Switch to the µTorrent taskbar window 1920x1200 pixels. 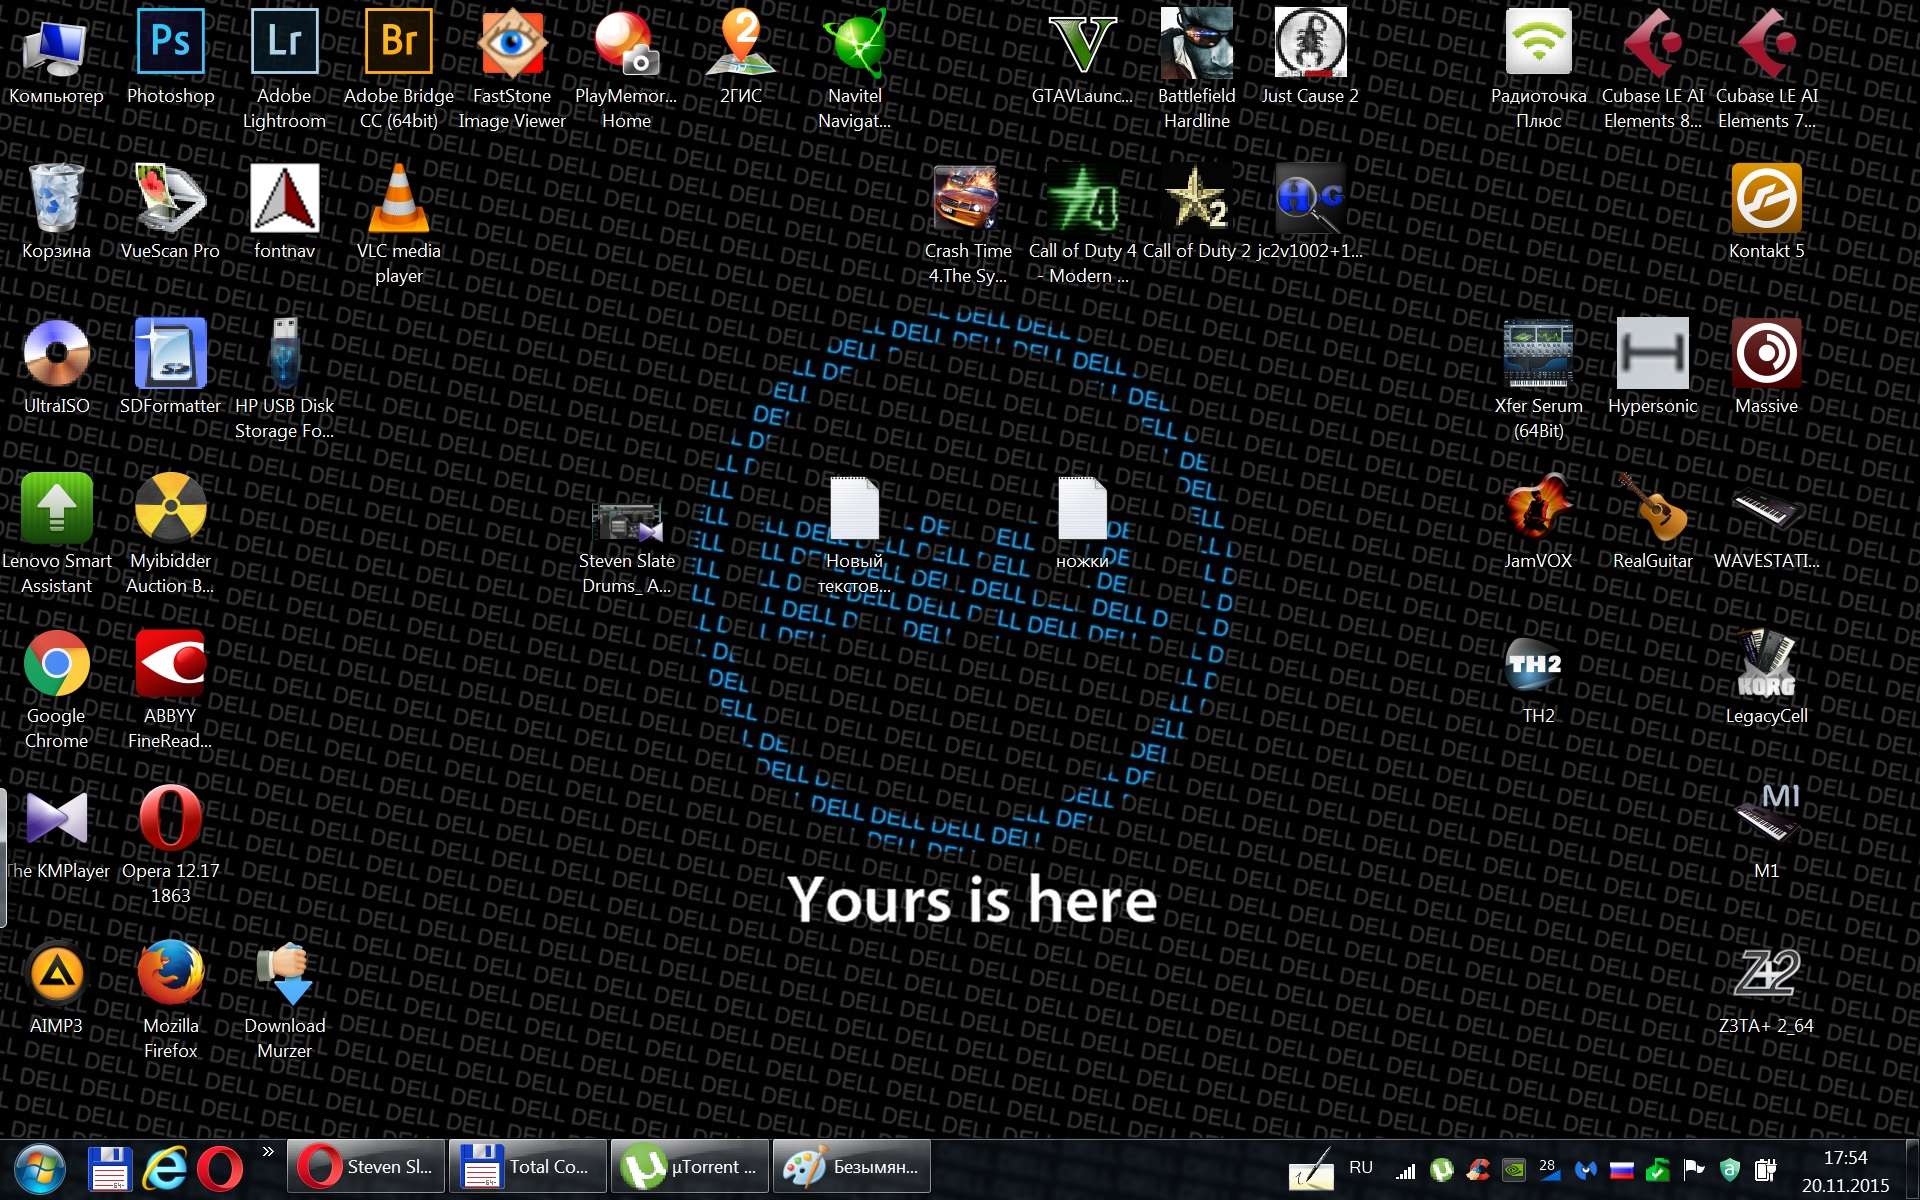pos(690,1167)
